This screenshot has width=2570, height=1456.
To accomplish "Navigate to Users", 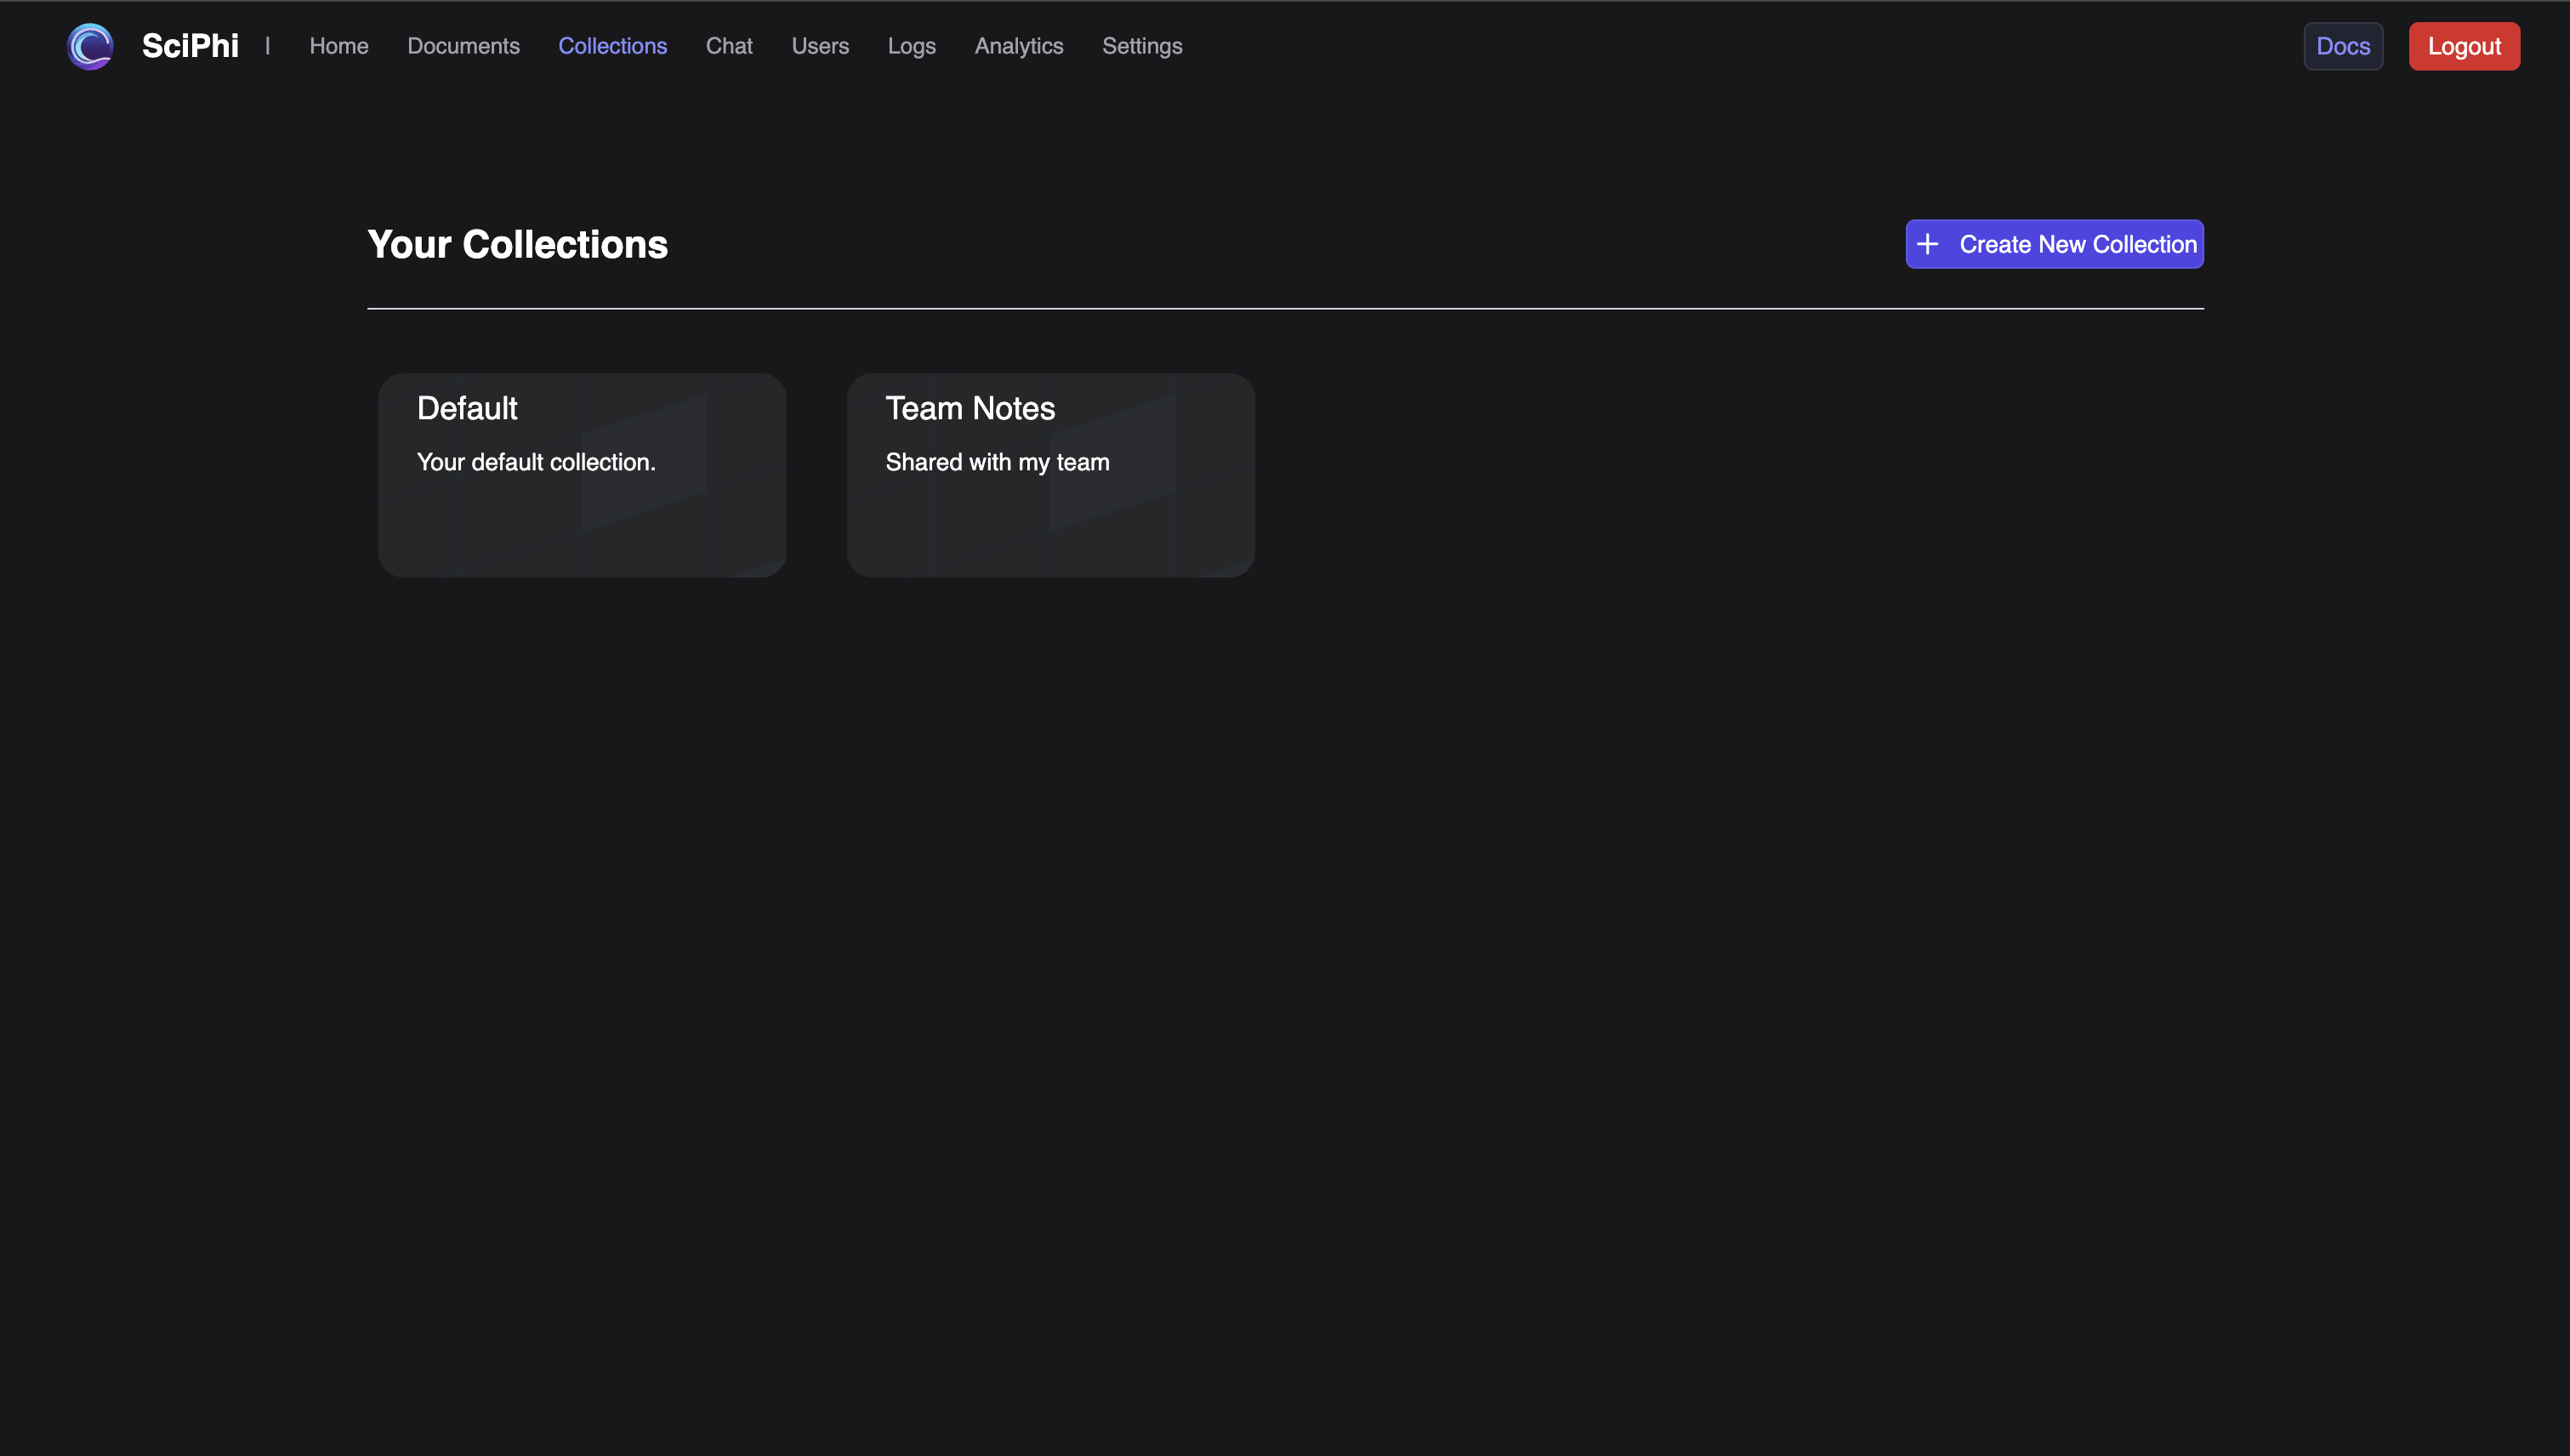I will point(820,46).
